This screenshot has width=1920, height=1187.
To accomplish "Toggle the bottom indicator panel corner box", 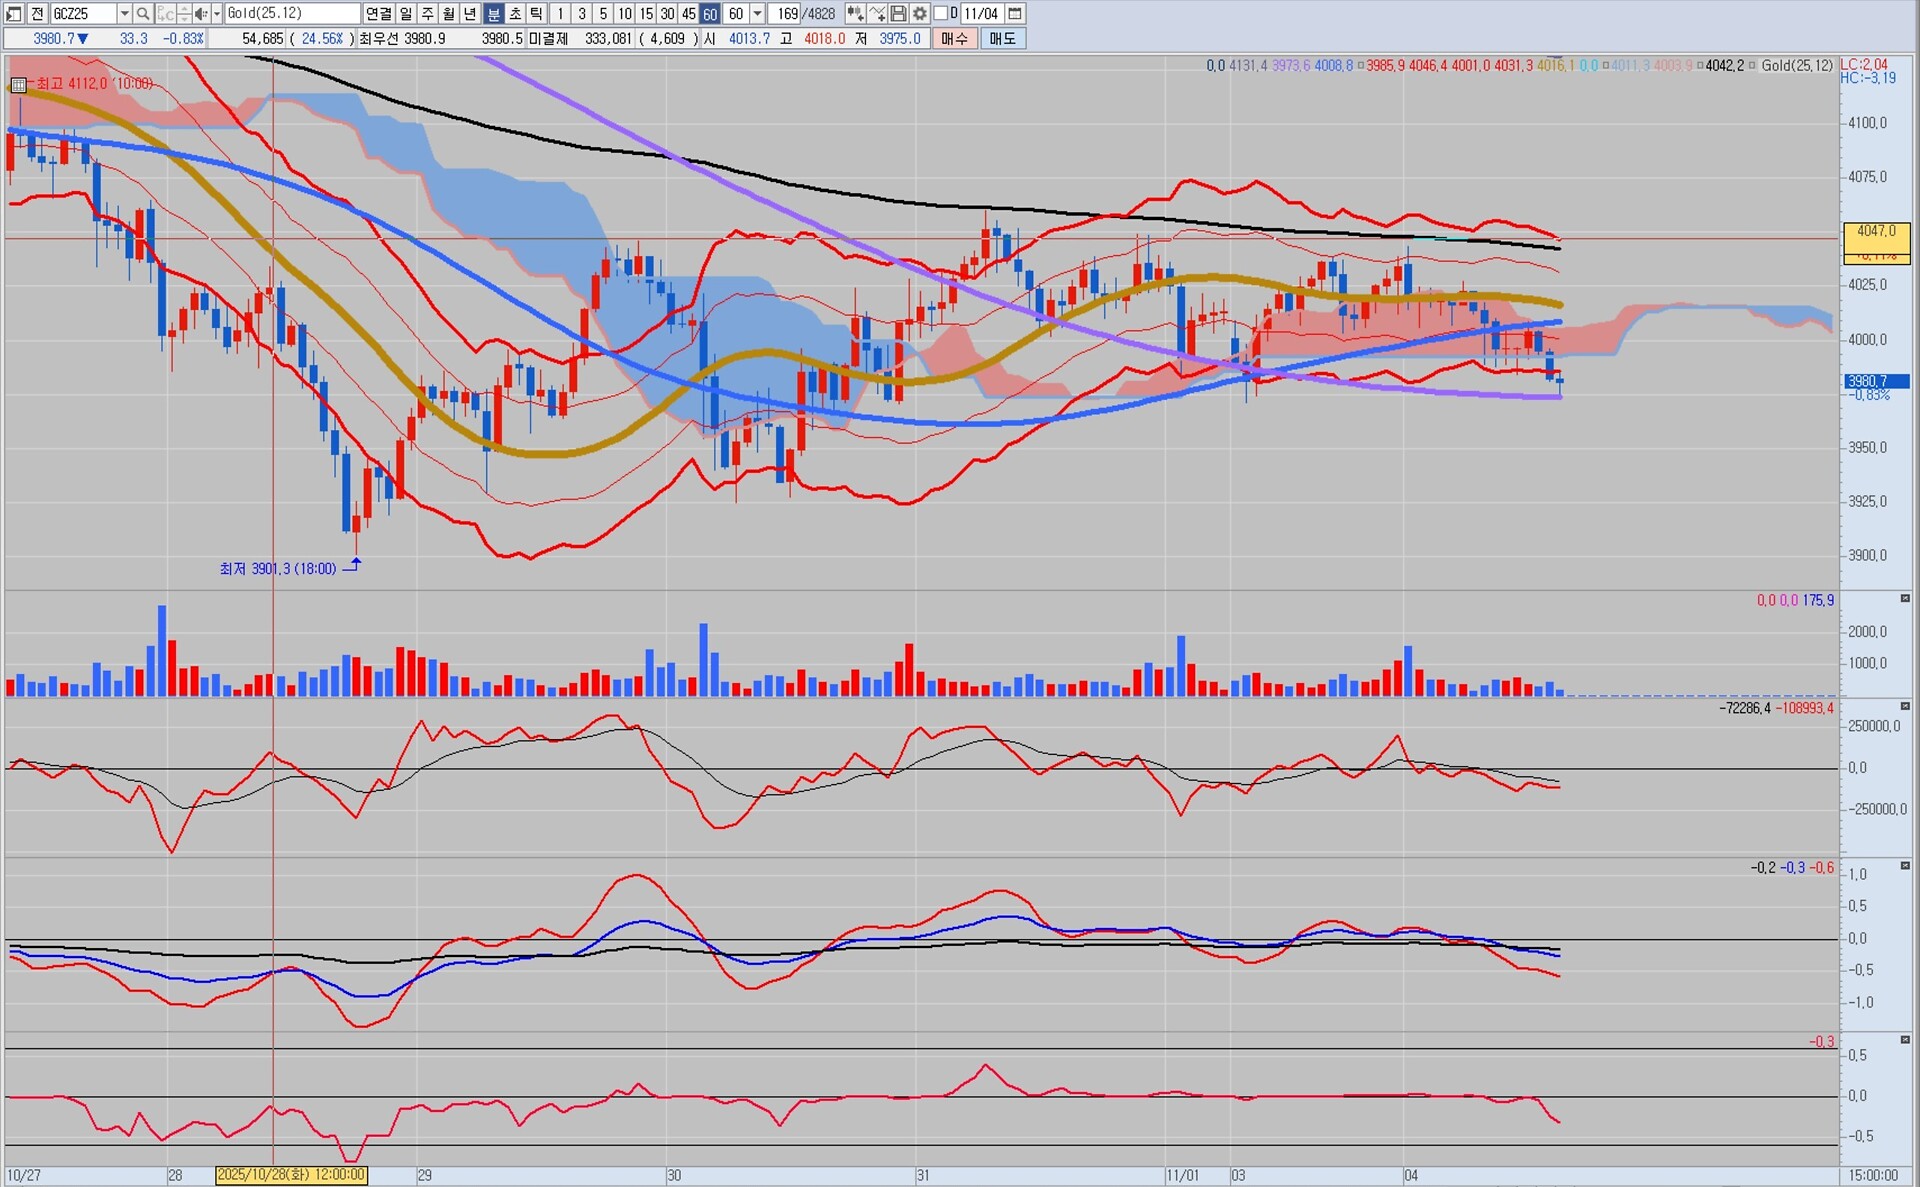I will click(x=1905, y=1040).
